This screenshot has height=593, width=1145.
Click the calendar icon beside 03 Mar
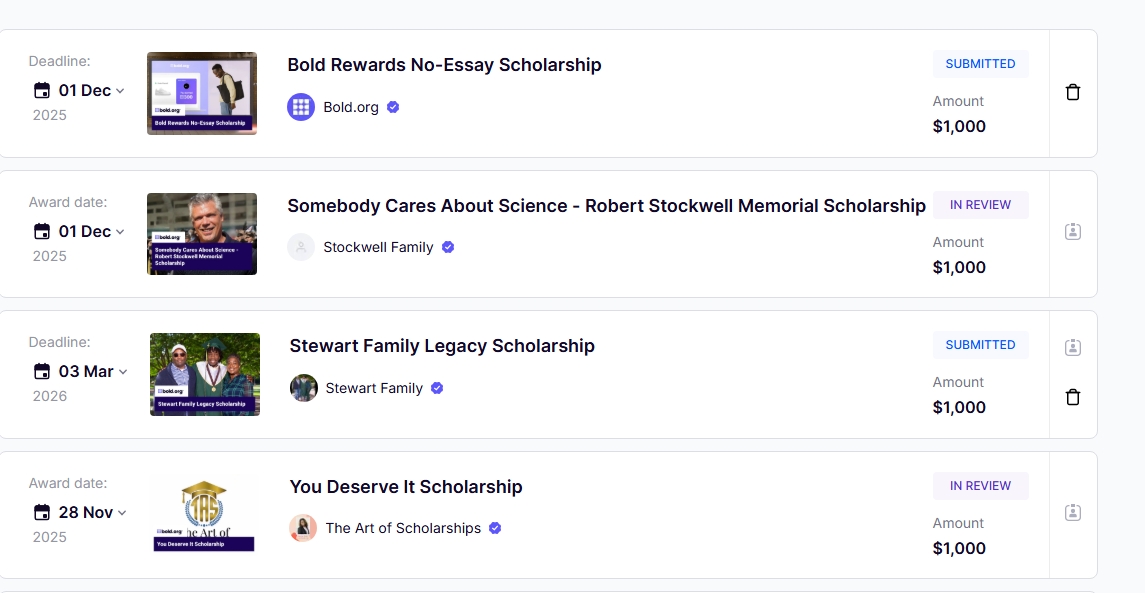pyautogui.click(x=42, y=372)
